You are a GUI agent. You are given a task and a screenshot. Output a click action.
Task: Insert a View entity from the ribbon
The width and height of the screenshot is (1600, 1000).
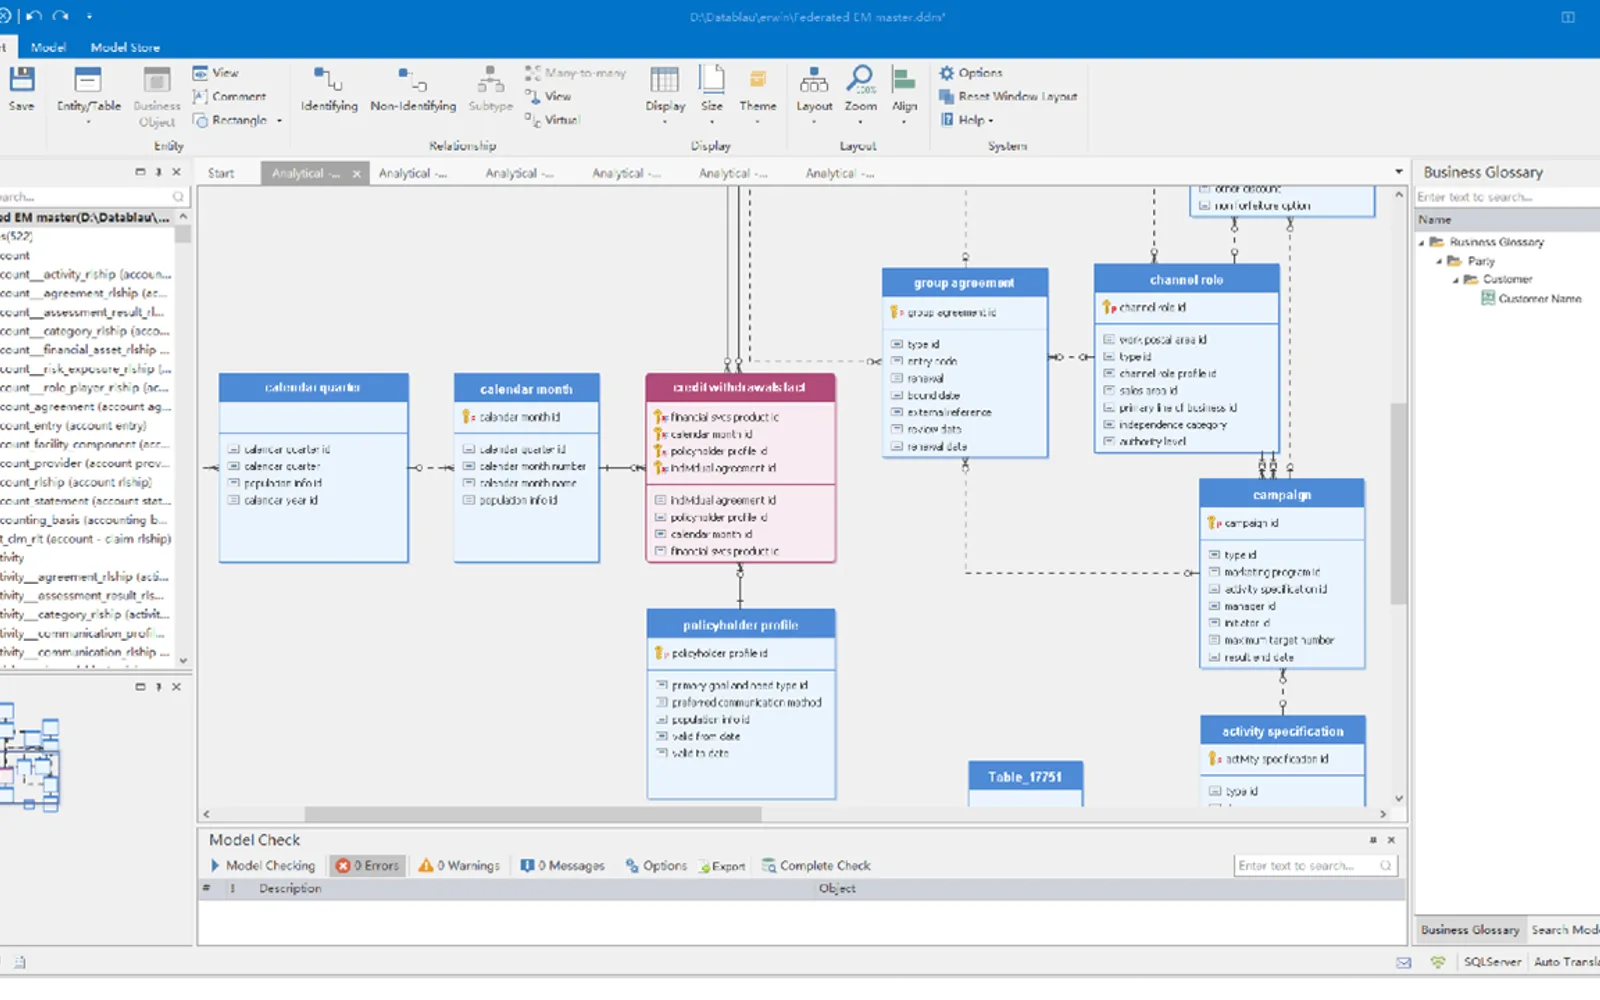pos(216,73)
